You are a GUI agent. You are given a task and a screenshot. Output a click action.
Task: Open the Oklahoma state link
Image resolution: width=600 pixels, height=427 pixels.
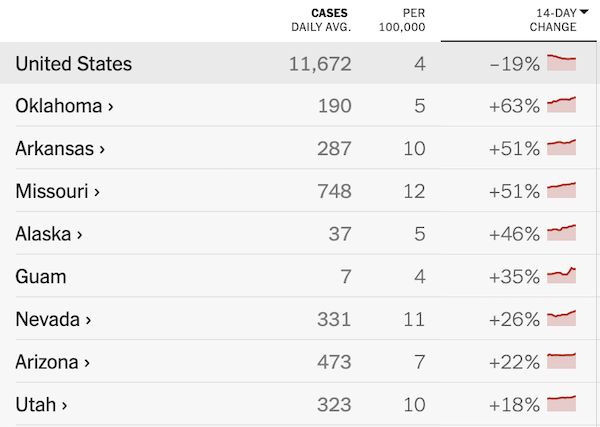[x=64, y=106]
